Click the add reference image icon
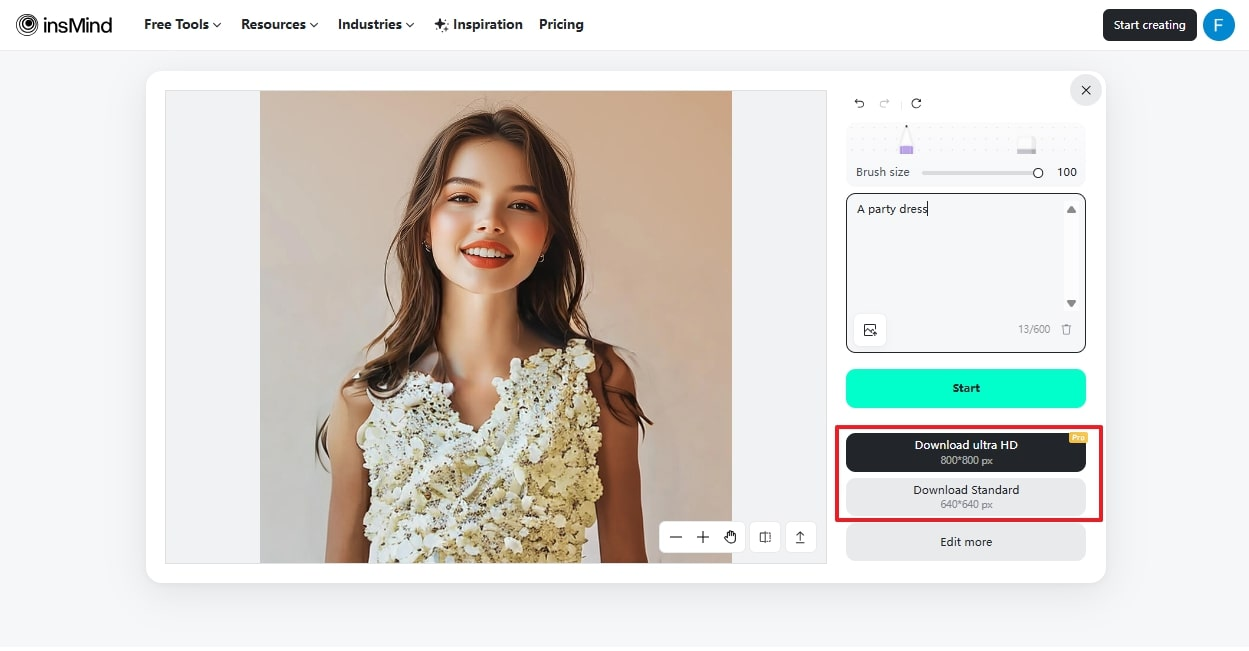This screenshot has height=651, width=1249. pyautogui.click(x=870, y=330)
